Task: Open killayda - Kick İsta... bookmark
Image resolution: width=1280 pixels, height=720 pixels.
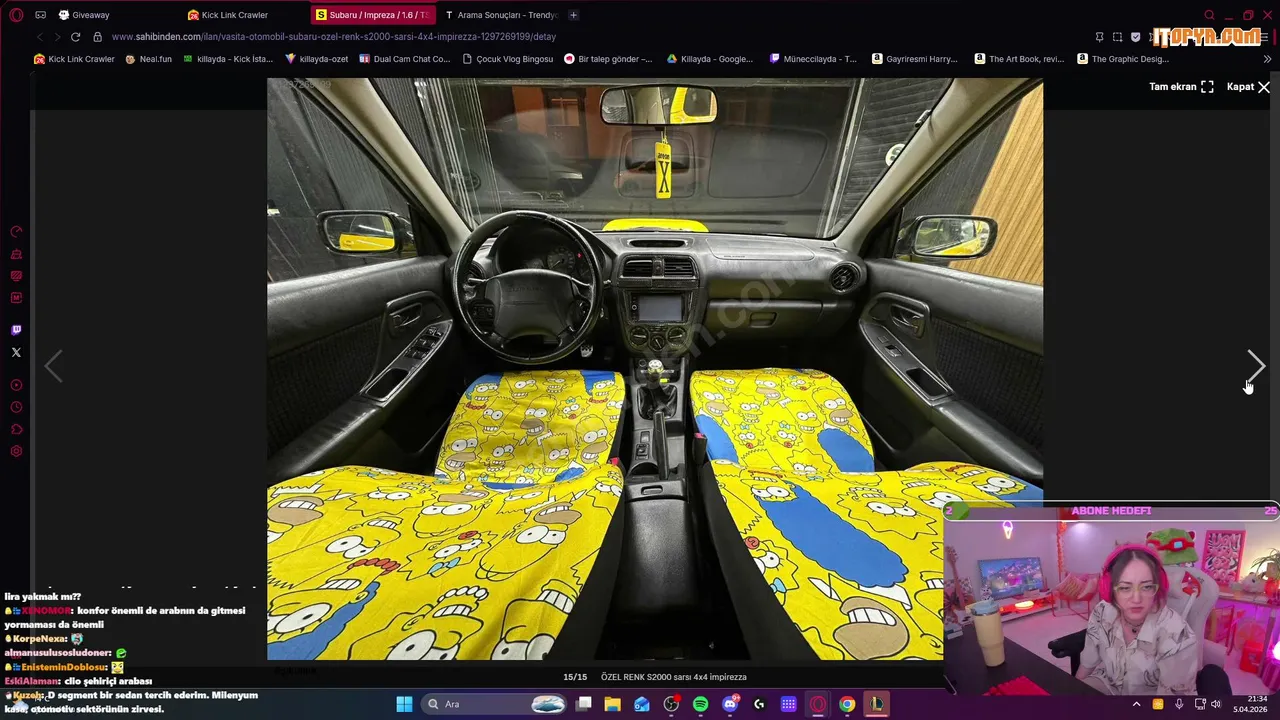Action: click(227, 59)
